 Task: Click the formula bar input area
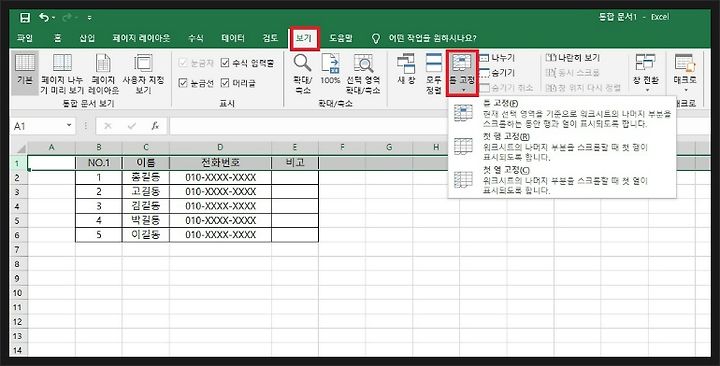point(441,126)
